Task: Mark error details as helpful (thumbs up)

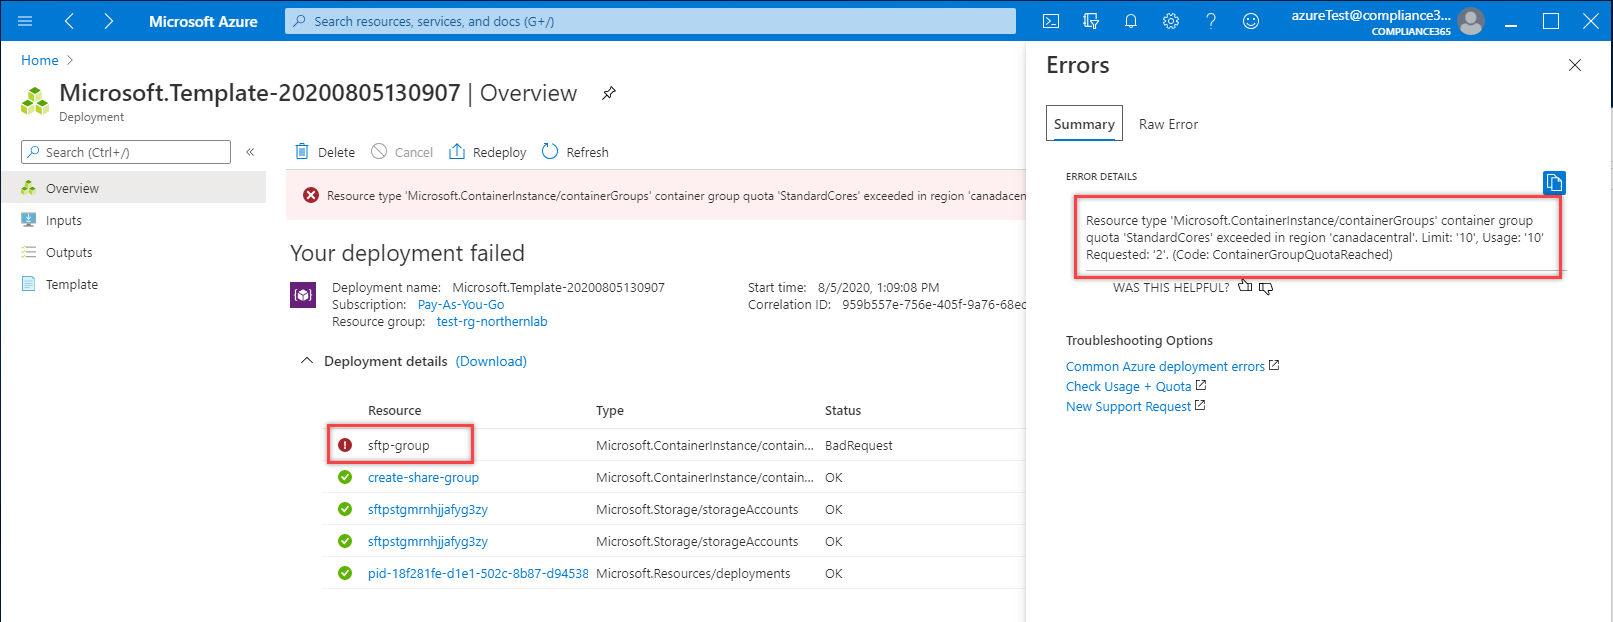Action: click(x=1245, y=287)
